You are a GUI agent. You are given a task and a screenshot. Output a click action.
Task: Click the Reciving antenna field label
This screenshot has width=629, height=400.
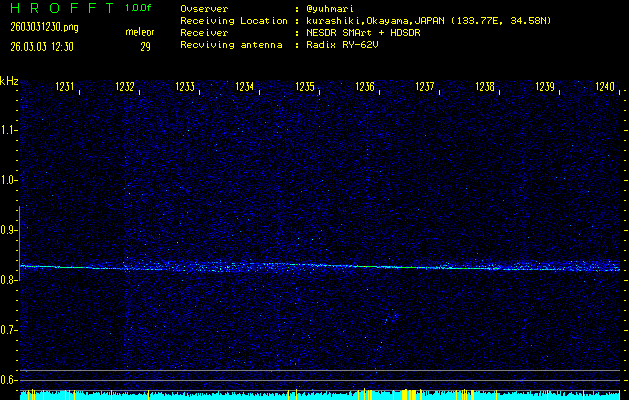[231, 45]
